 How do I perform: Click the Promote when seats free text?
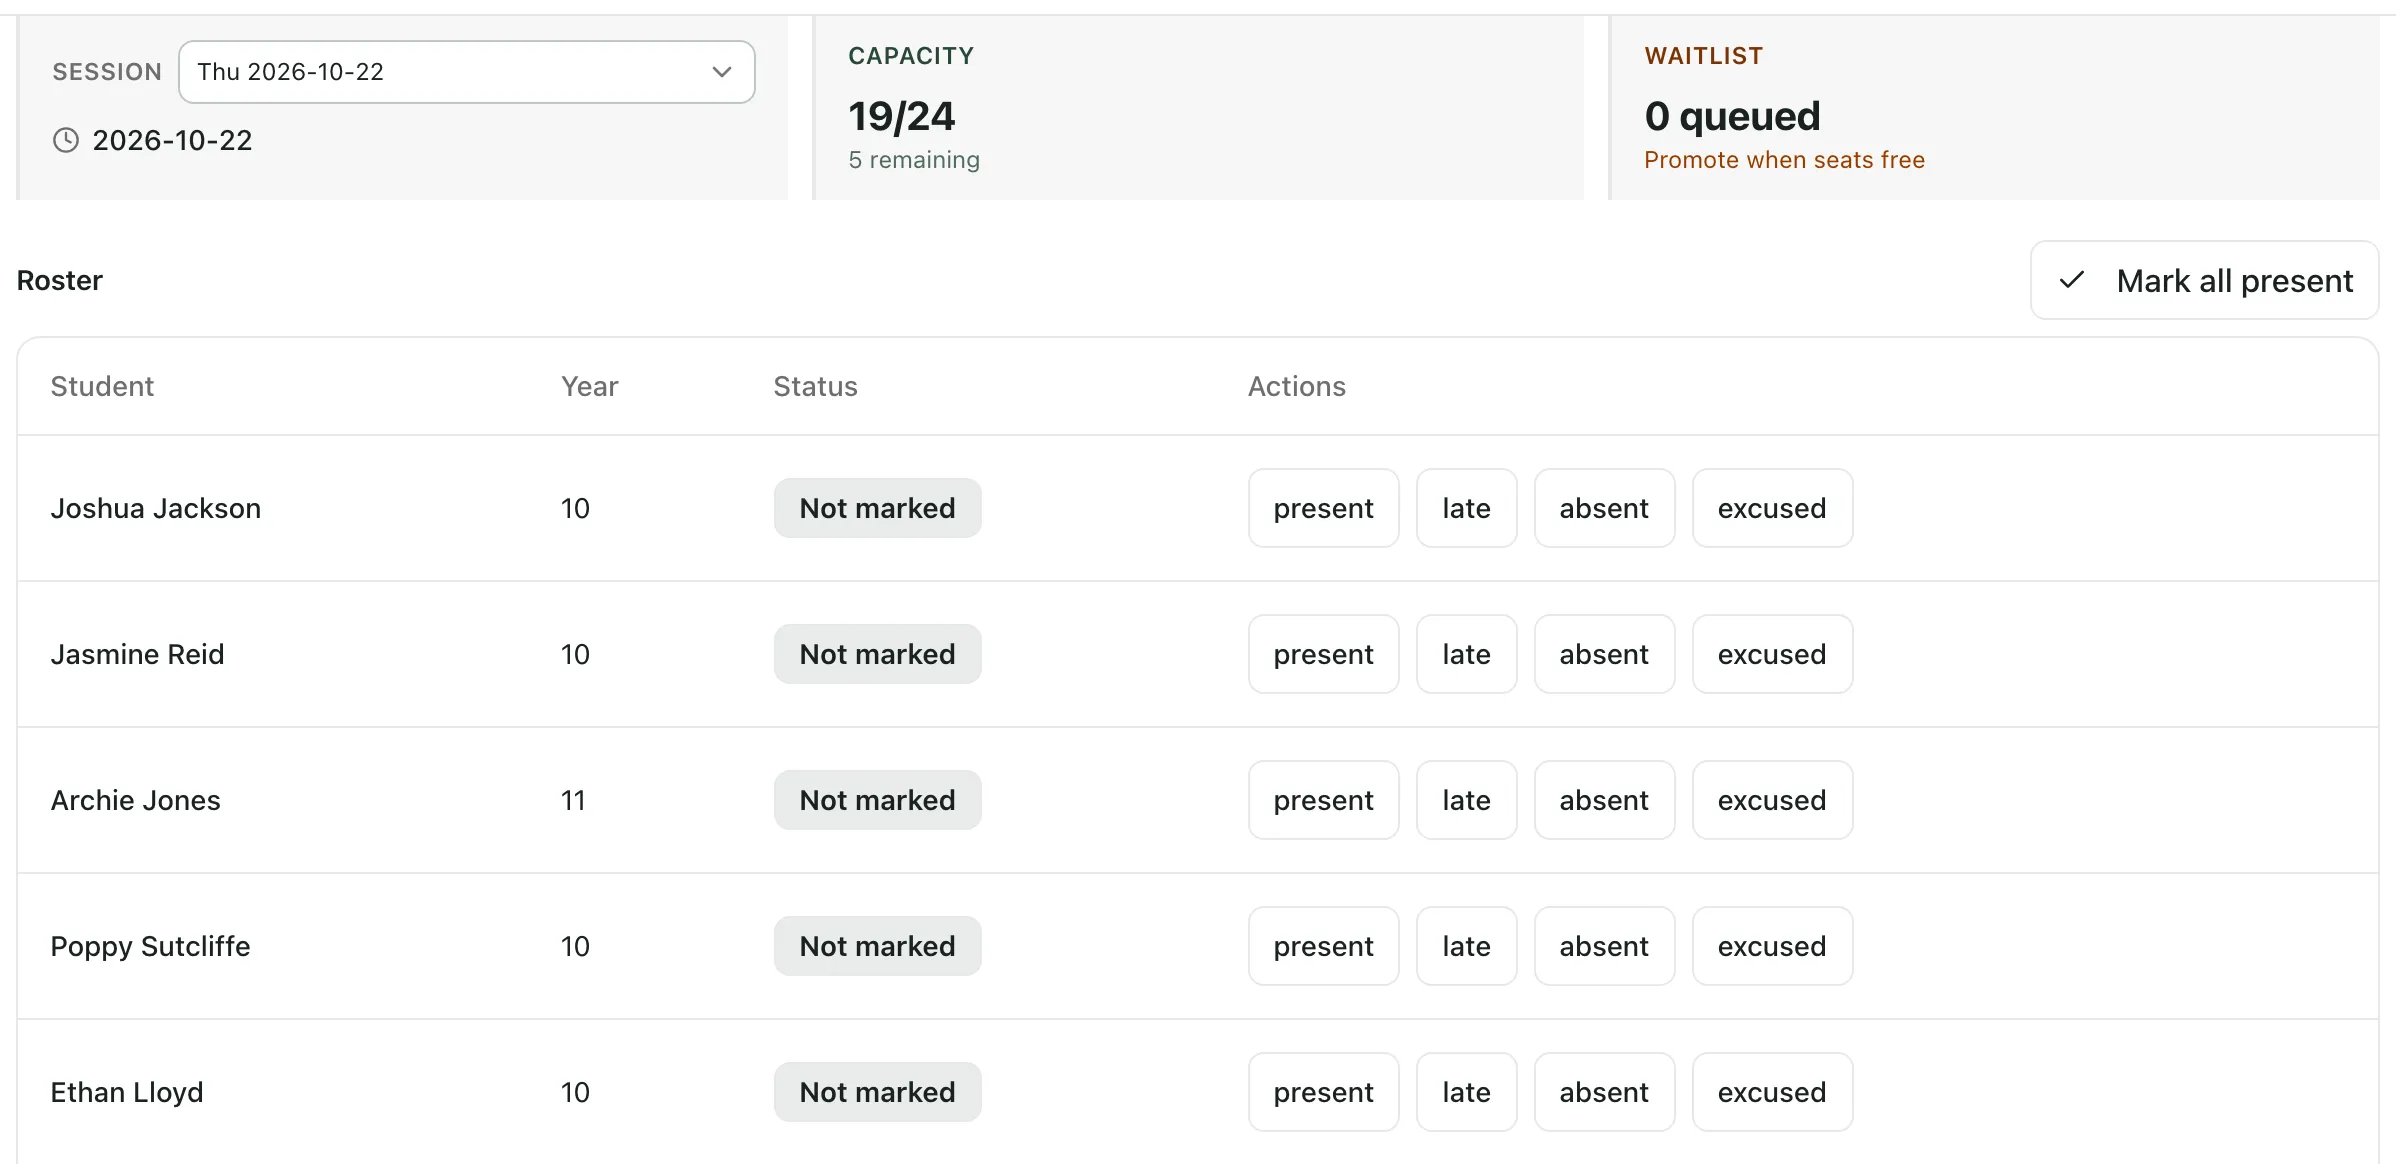[x=1784, y=160]
